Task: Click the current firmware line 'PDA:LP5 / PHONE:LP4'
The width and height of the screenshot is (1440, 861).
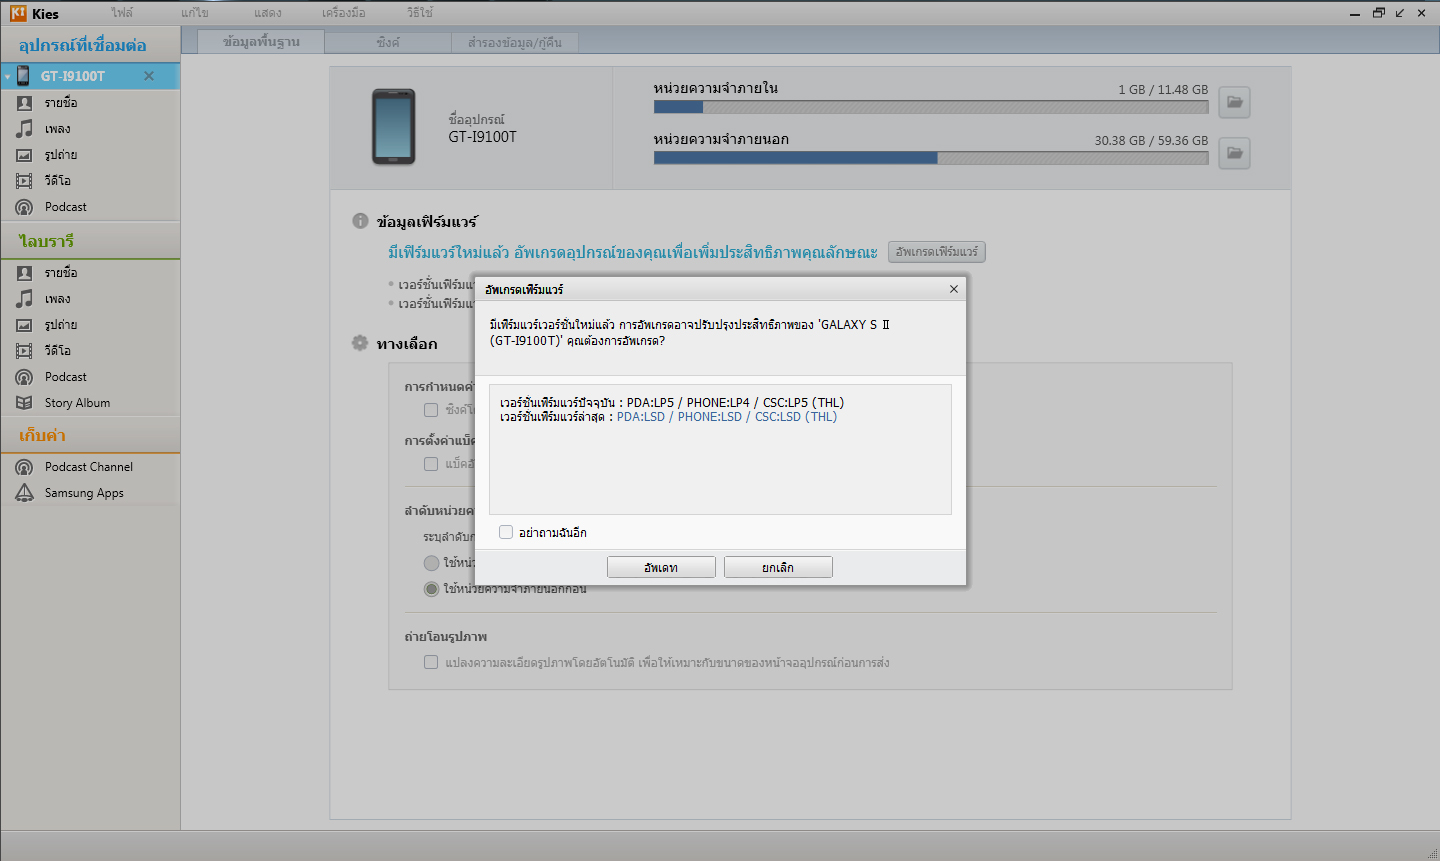Action: 672,403
